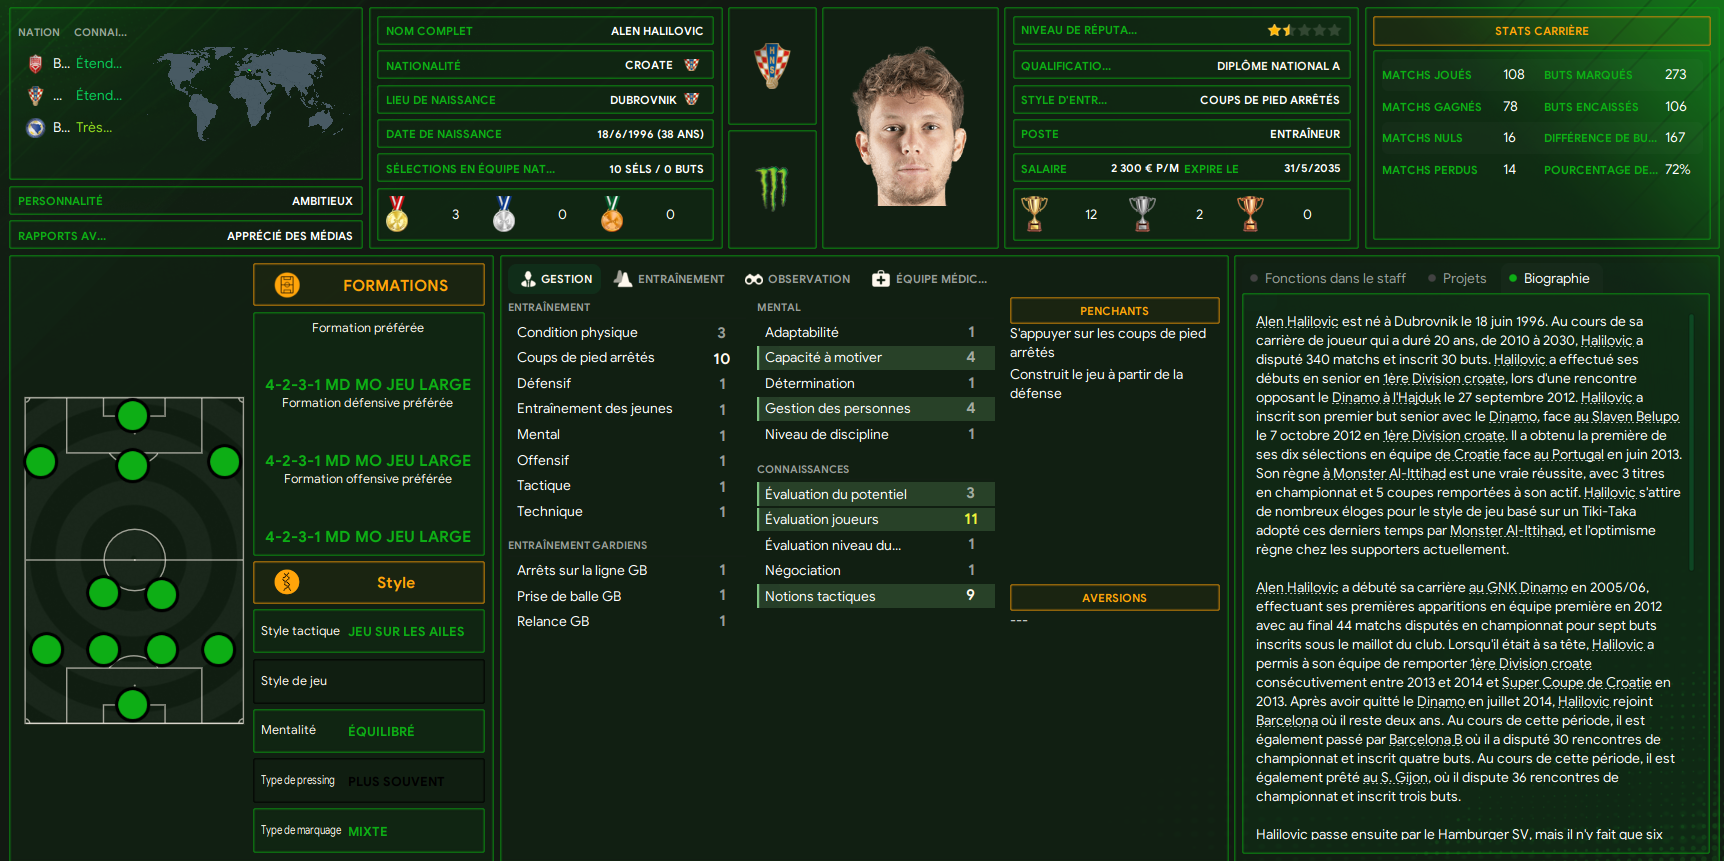
Task: Click the Monster club logo
Action: 772,188
